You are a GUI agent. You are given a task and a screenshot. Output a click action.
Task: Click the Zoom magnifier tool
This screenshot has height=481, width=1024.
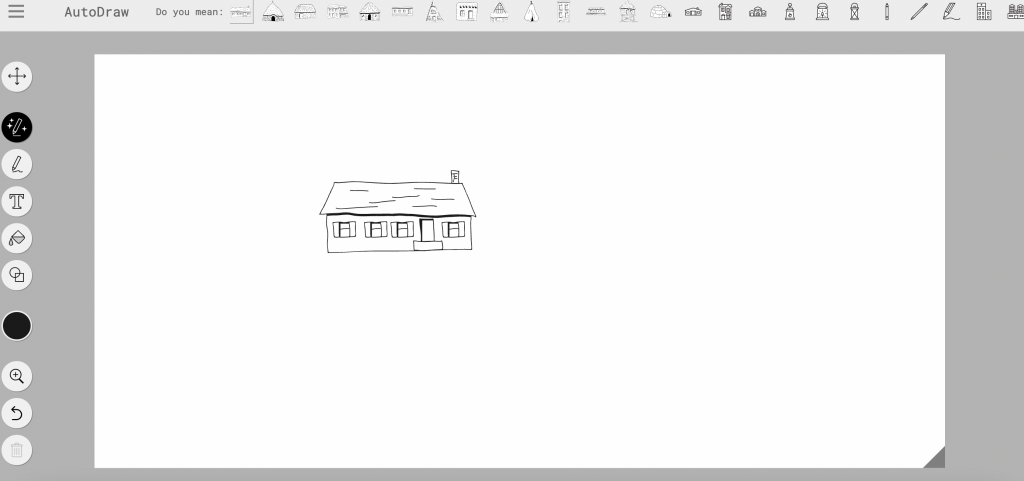[17, 376]
